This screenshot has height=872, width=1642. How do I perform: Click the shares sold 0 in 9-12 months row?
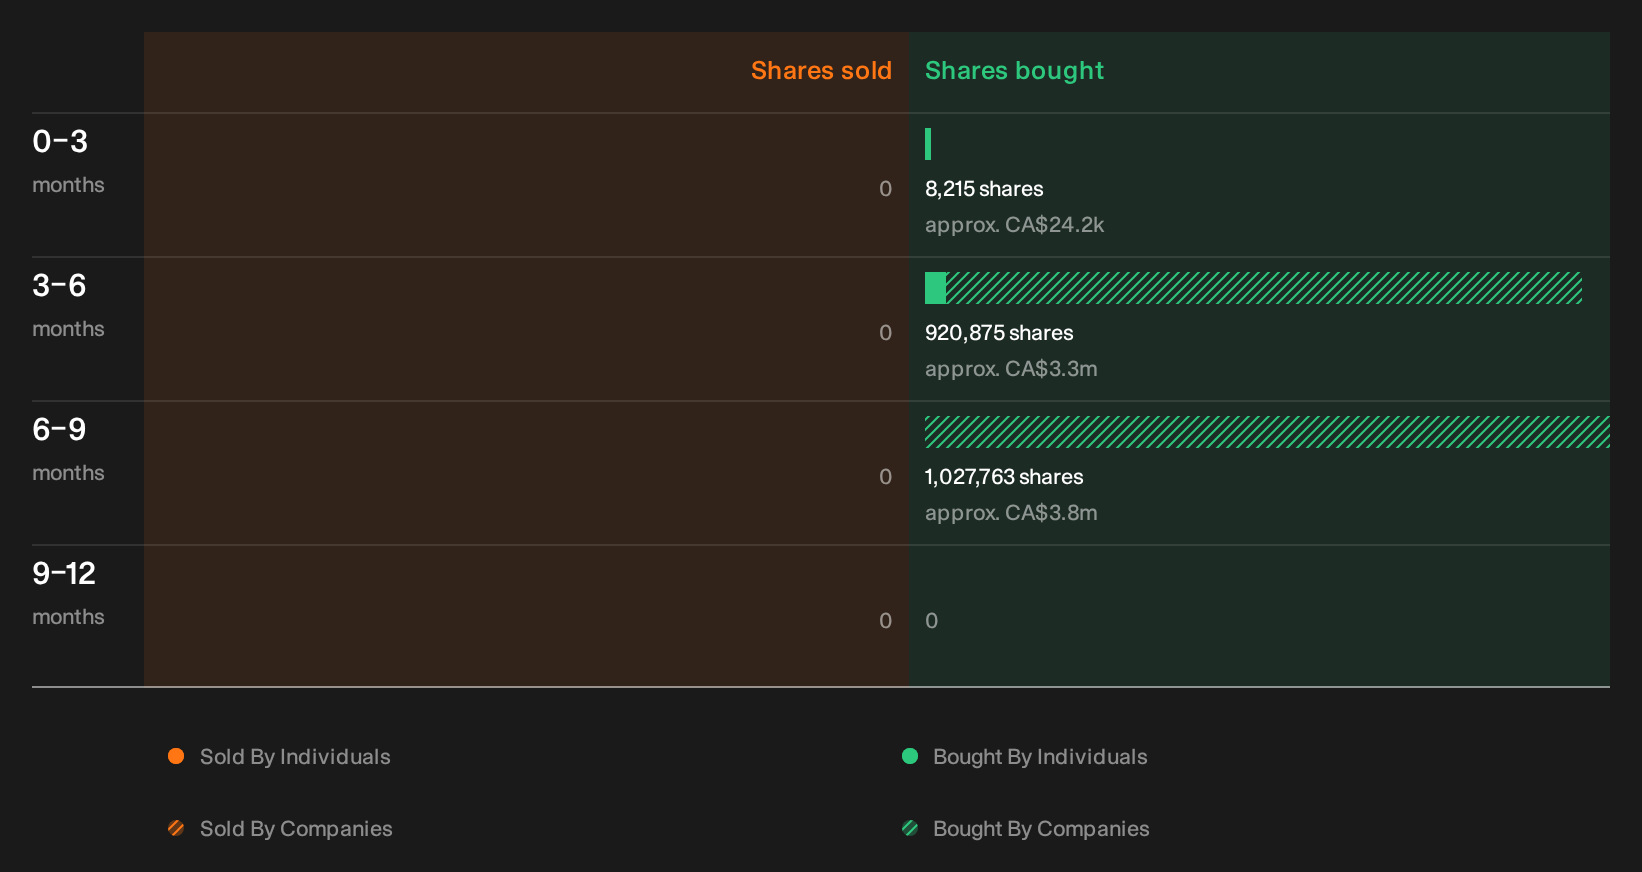pos(885,621)
